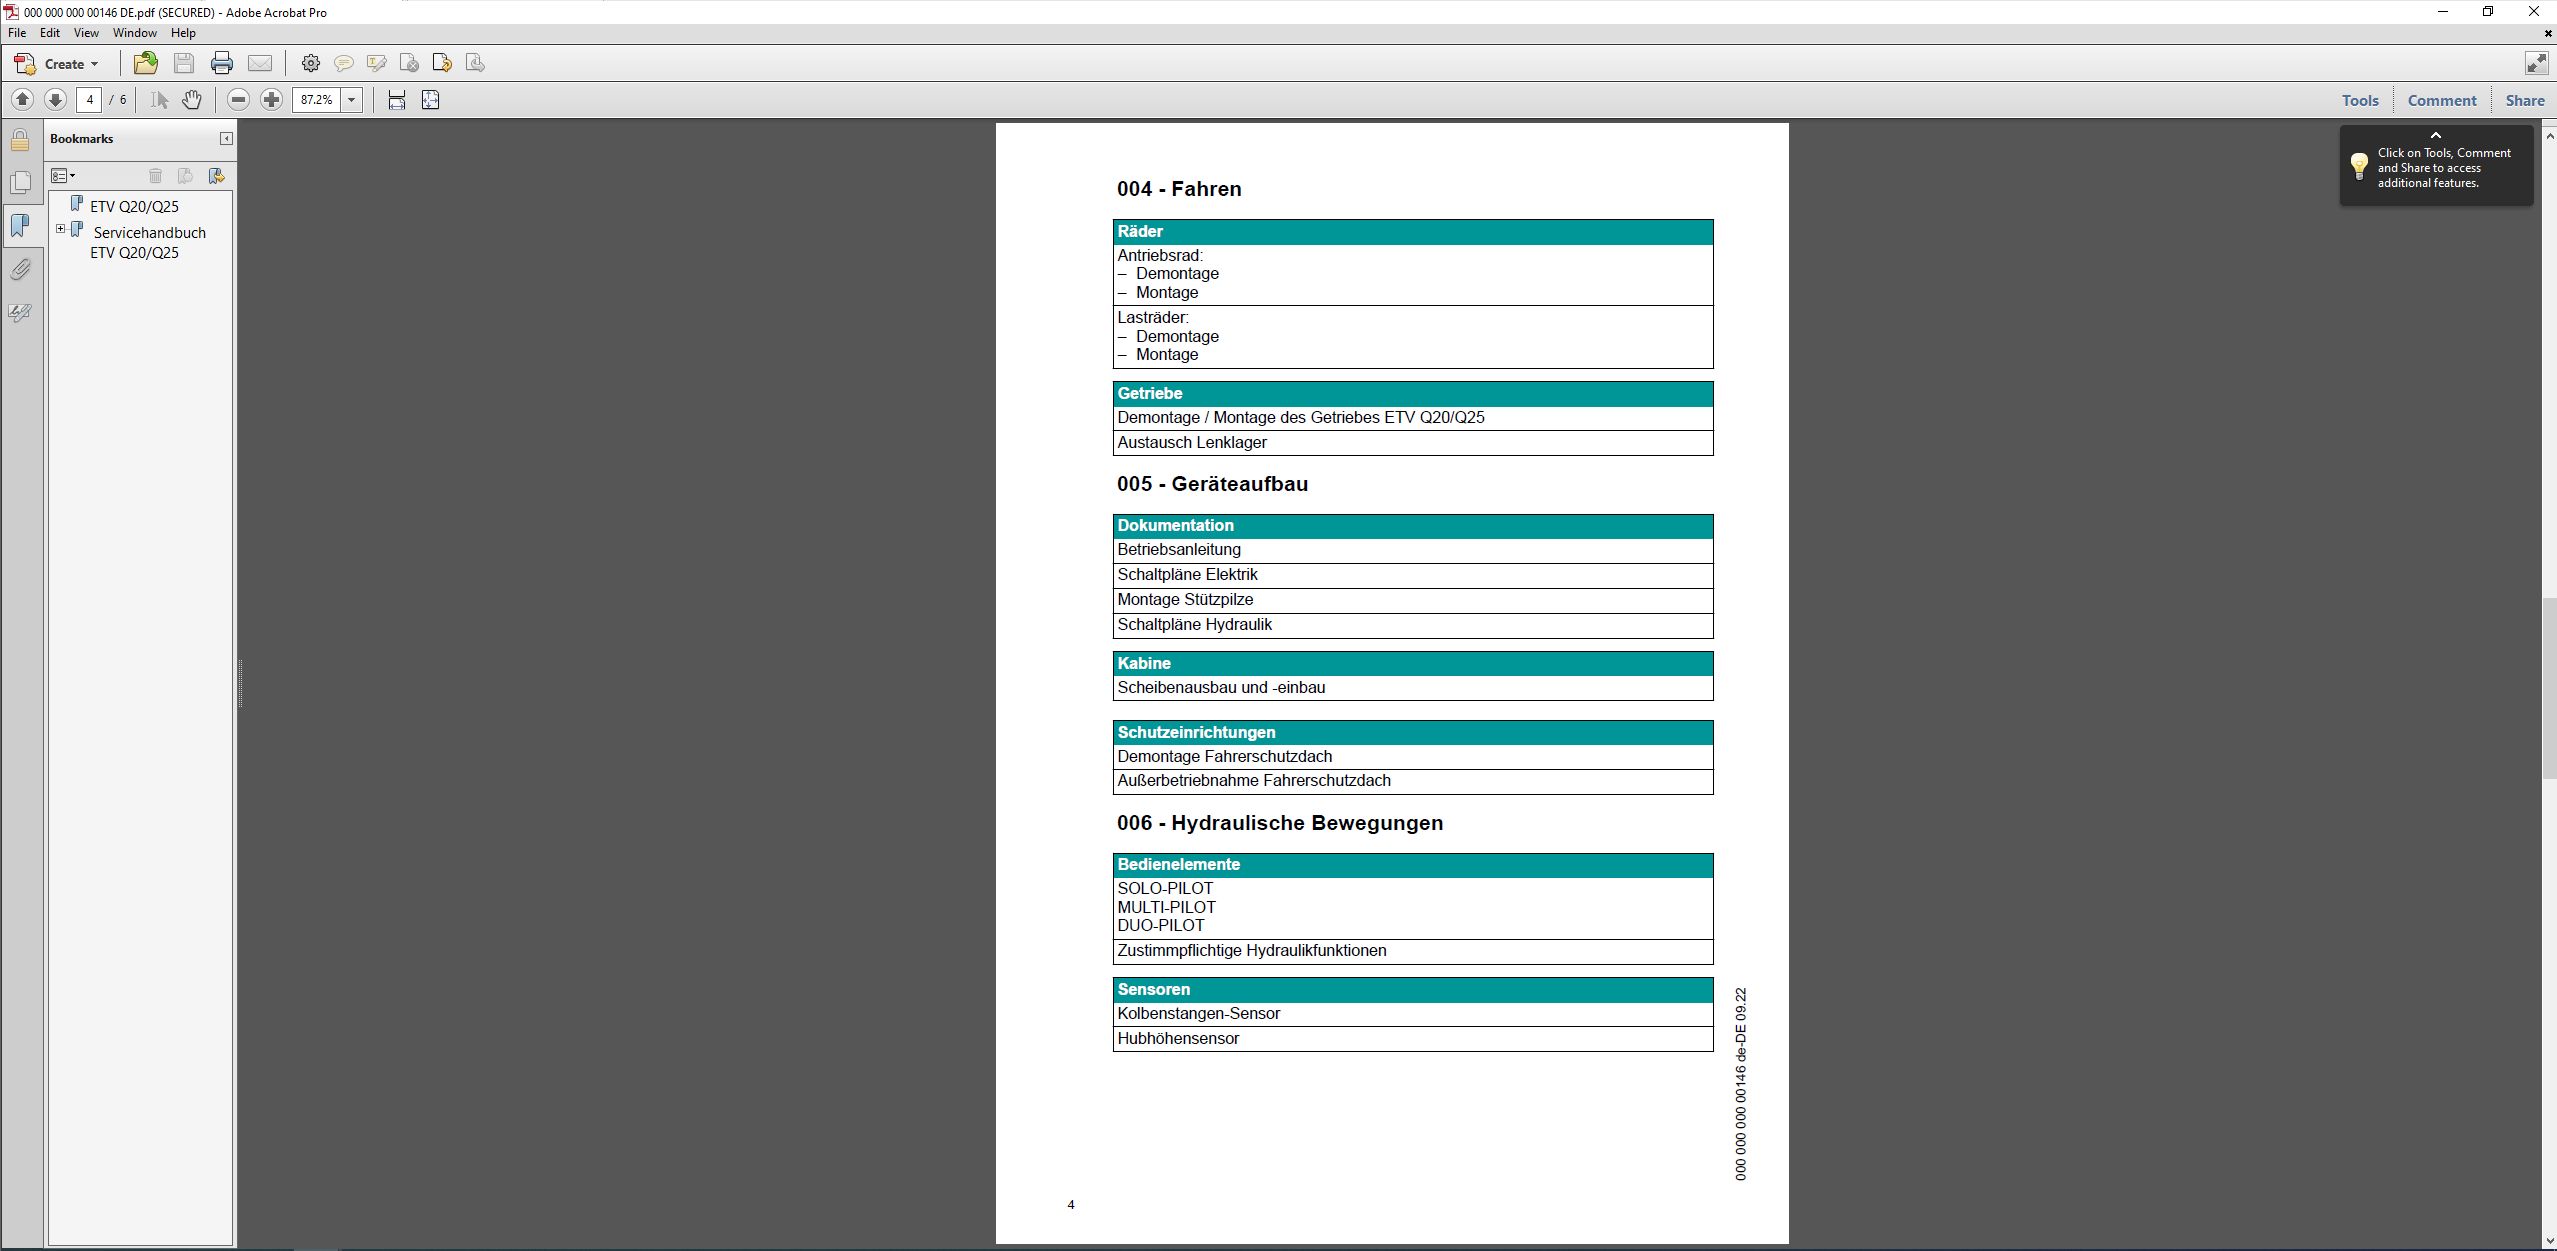This screenshot has height=1251, width=2557.
Task: Expand the Servicehandbuch ETV Q20/Q25 bookmark
Action: (x=60, y=228)
